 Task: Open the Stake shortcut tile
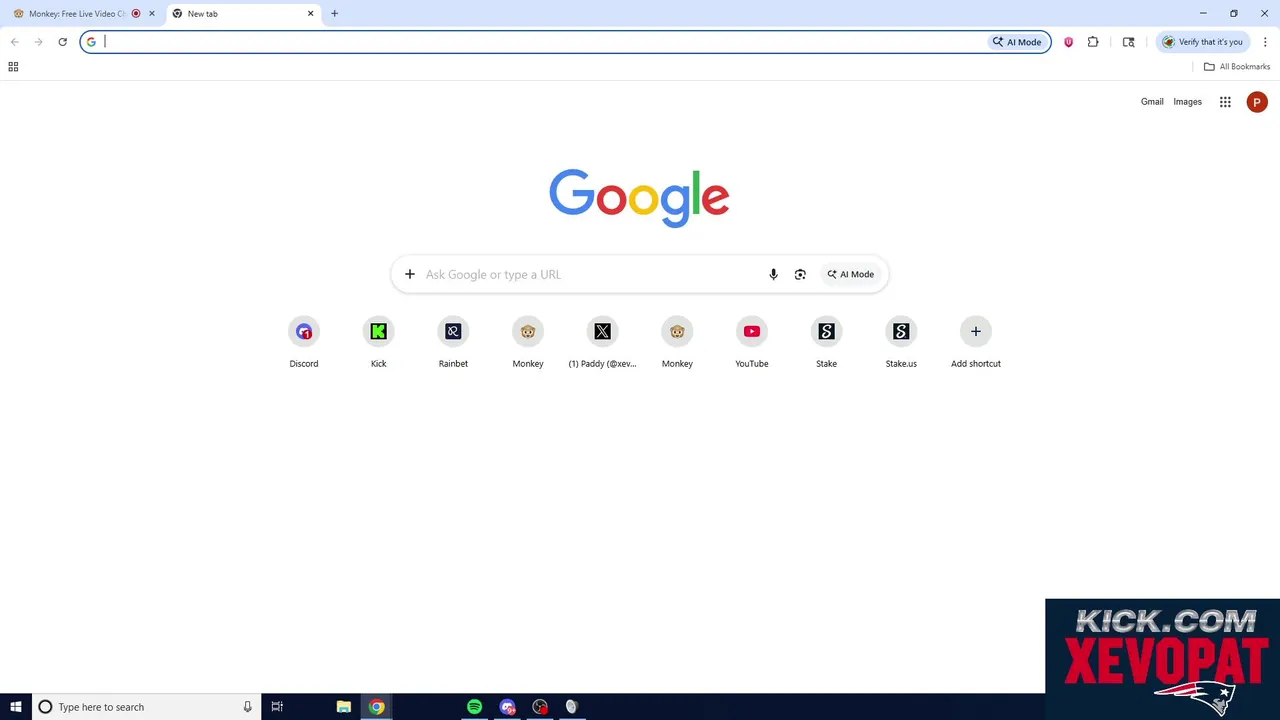tap(826, 342)
